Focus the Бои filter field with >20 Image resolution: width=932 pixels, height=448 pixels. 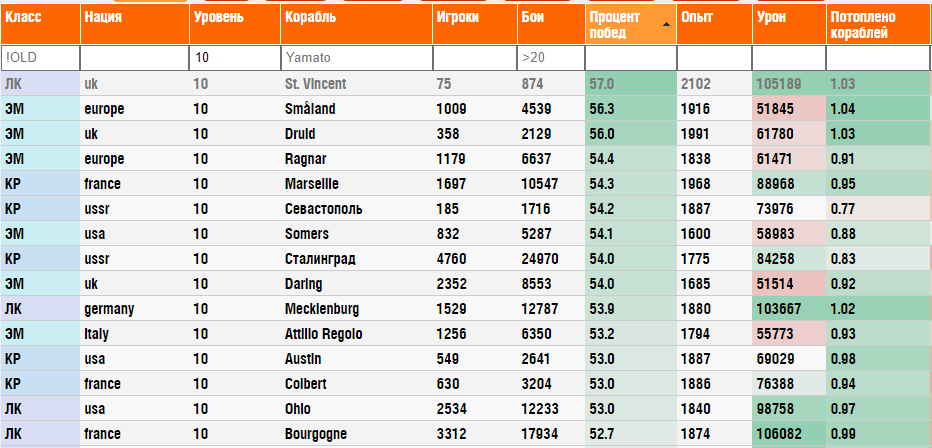tap(551, 58)
